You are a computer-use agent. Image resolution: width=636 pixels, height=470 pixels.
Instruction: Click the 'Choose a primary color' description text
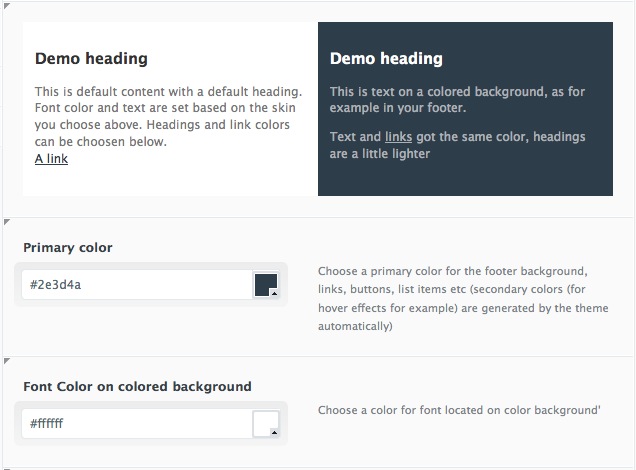coord(463,298)
